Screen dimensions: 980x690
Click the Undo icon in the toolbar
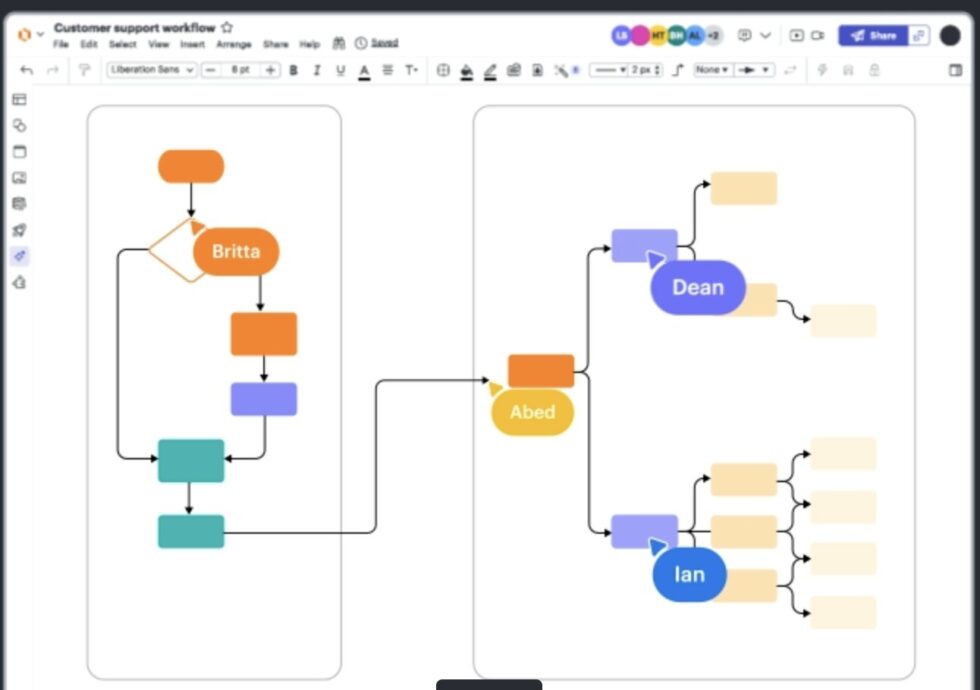[x=27, y=70]
